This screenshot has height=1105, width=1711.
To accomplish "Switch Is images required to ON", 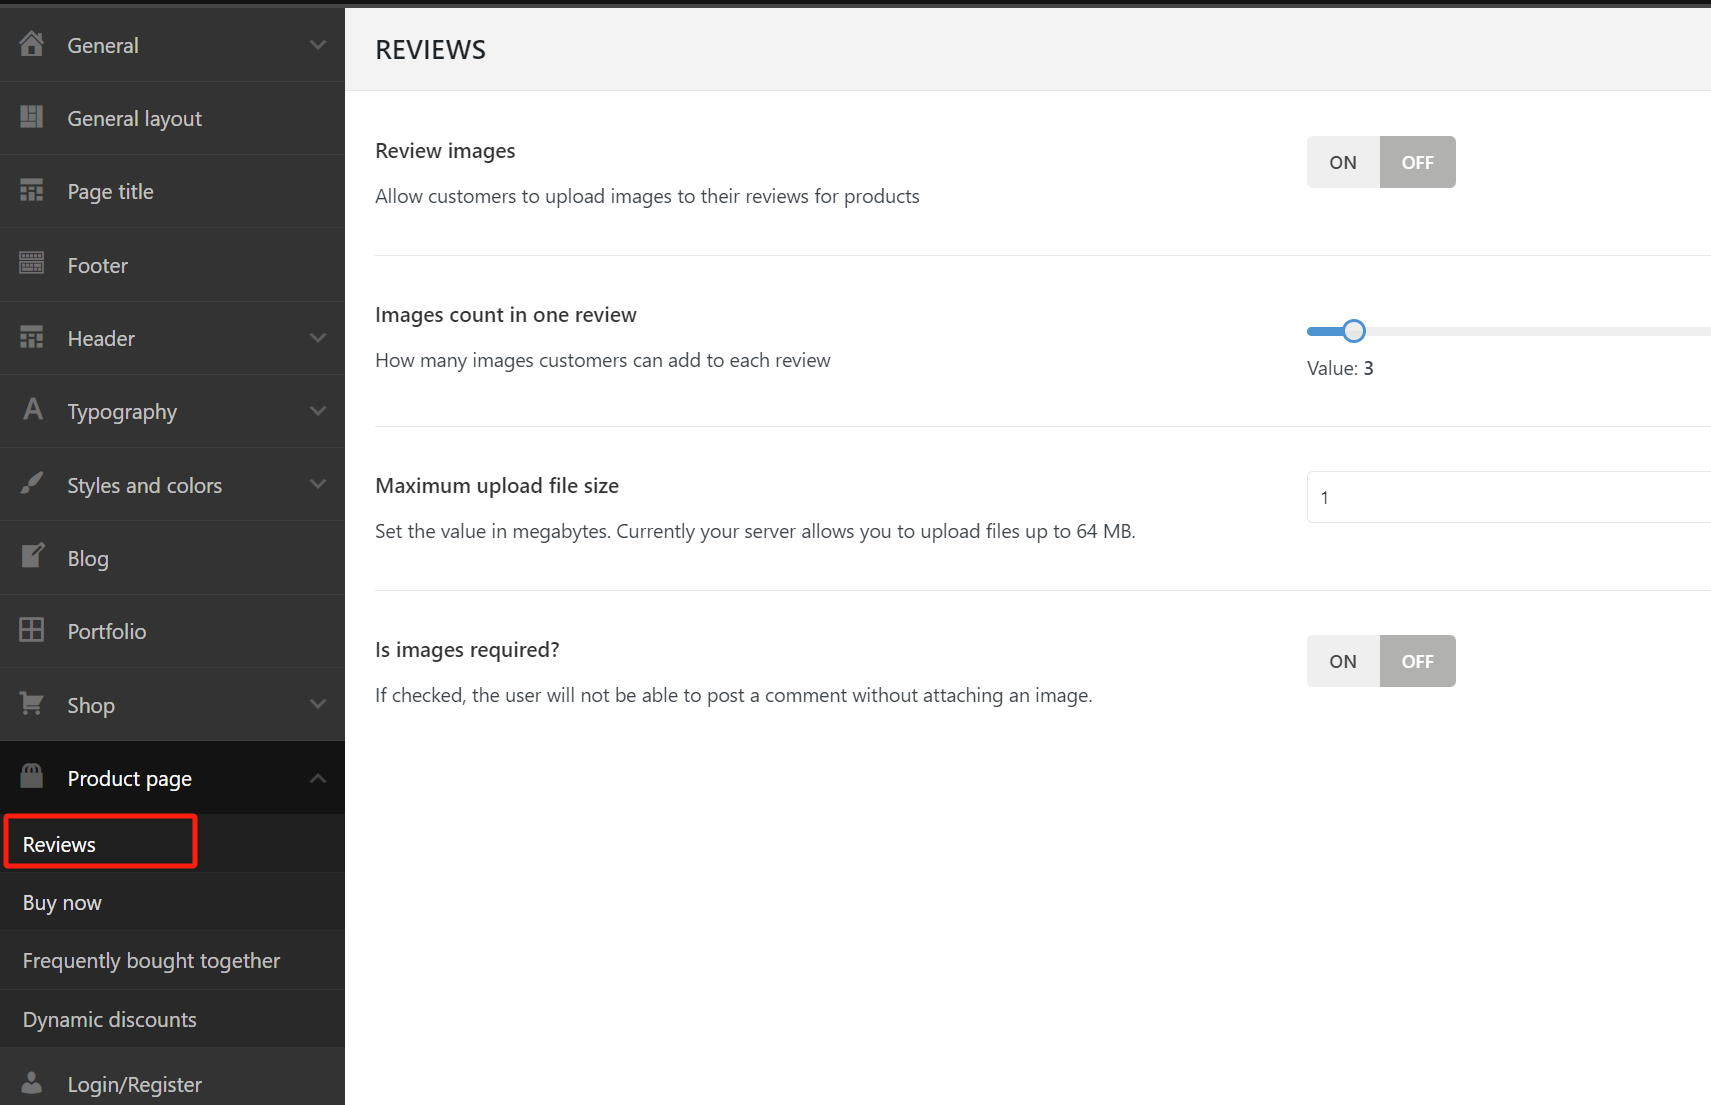I will [1342, 661].
